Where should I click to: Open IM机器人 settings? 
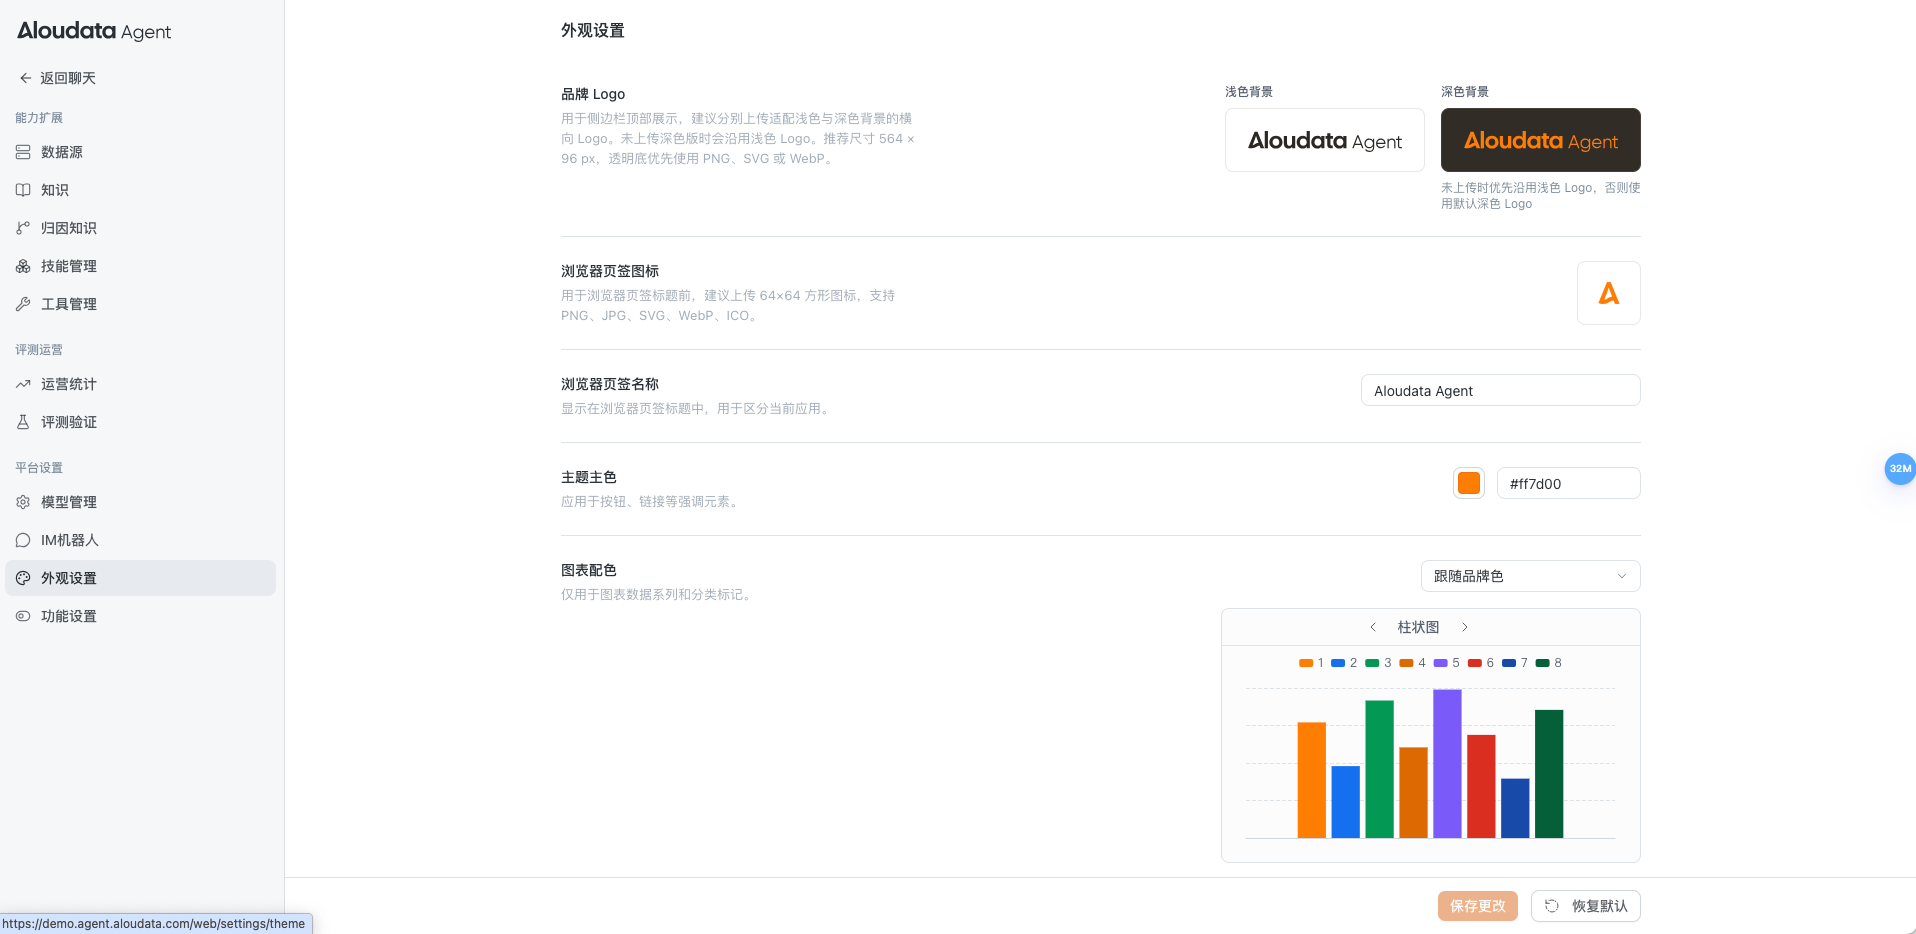click(x=140, y=540)
